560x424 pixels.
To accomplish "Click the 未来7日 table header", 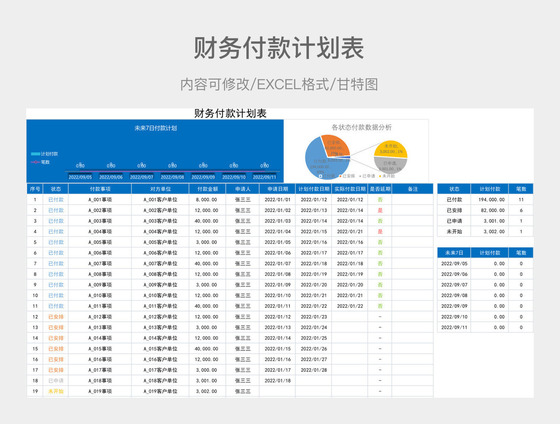I will coord(454,253).
